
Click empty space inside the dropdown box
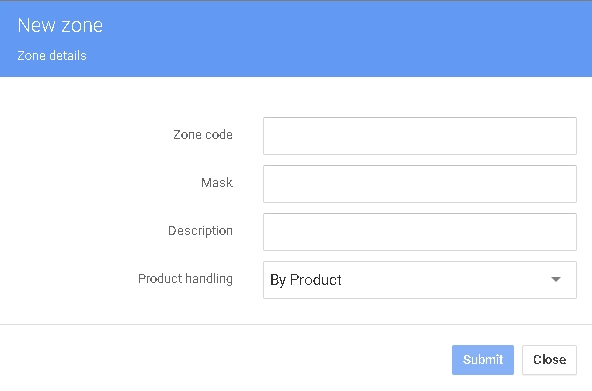pyautogui.click(x=446, y=280)
